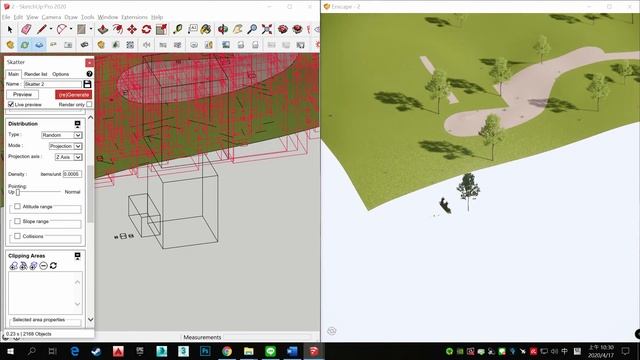This screenshot has width=640, height=360.
Task: Open the File menu
Action: coord(6,17)
